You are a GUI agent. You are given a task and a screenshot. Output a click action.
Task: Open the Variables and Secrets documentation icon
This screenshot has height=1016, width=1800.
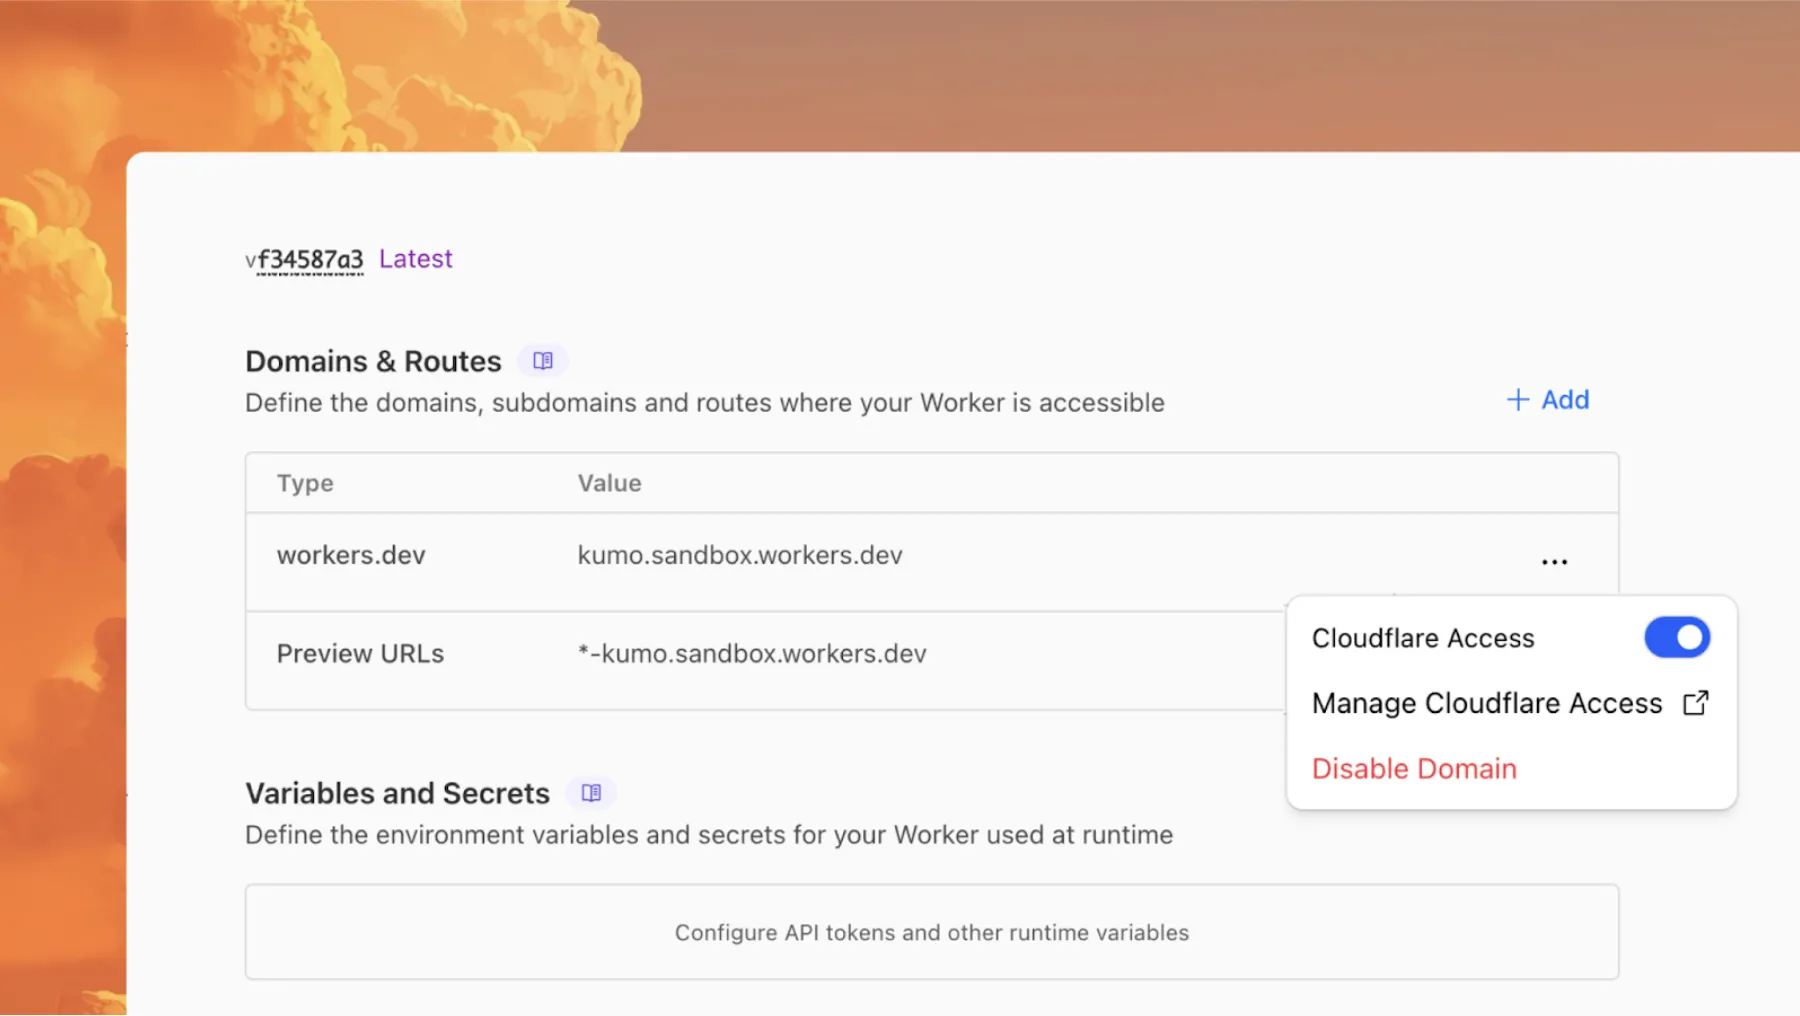591,792
